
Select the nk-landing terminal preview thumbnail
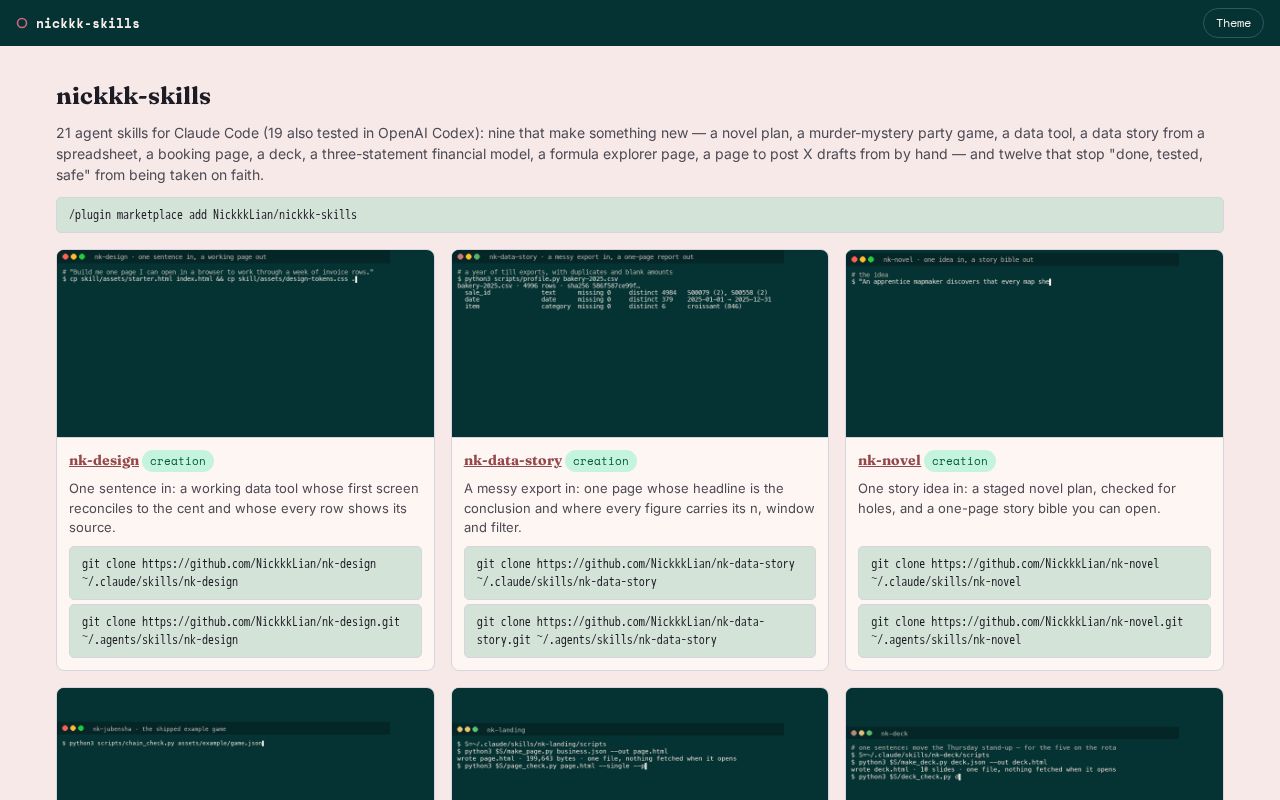tap(640, 744)
